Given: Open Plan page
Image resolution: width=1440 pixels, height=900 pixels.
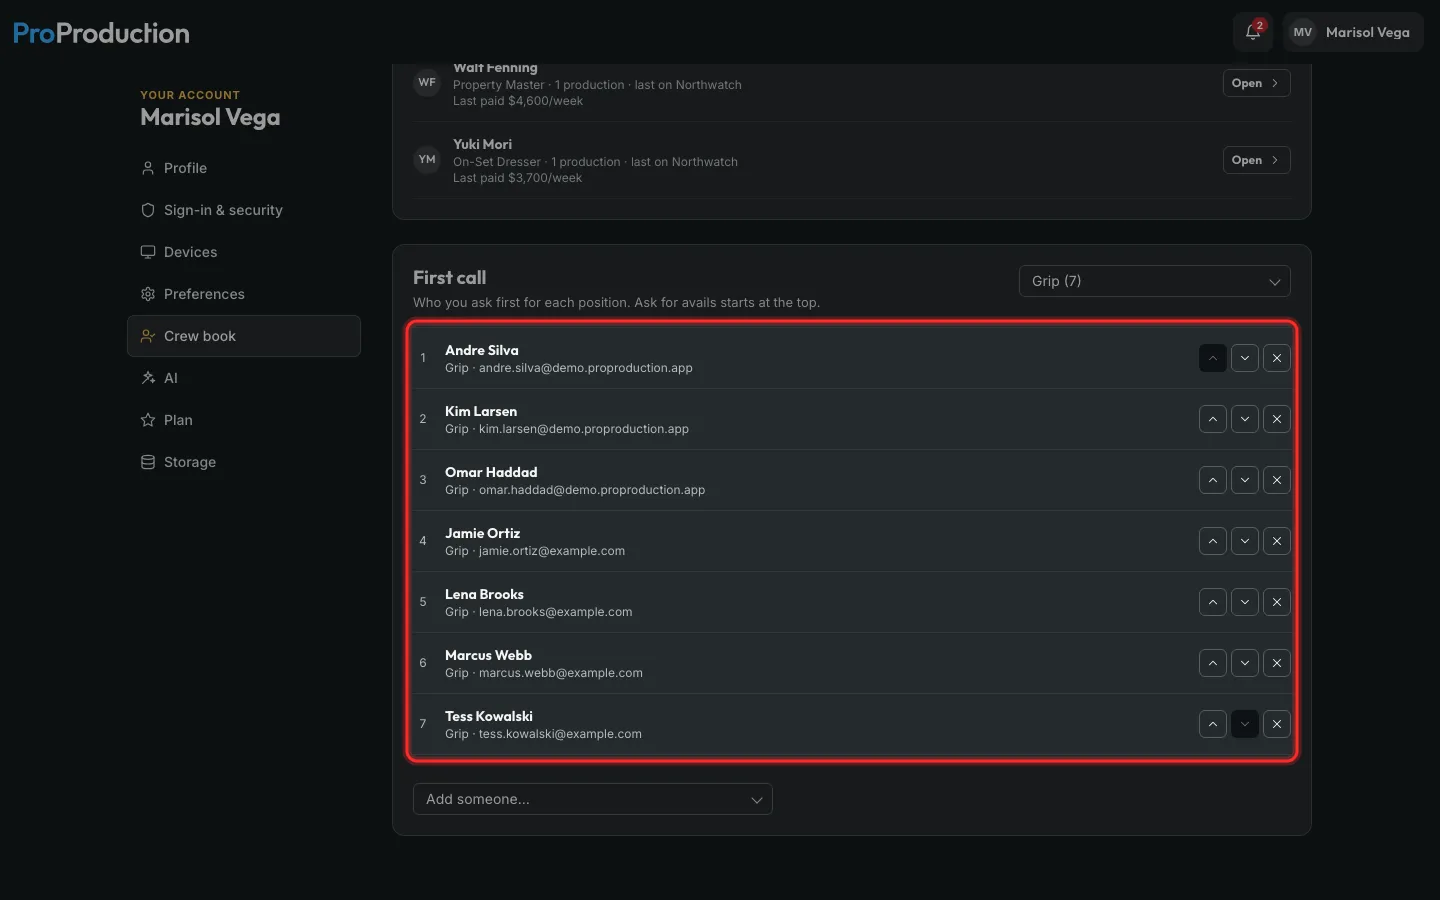Looking at the screenshot, I should pyautogui.click(x=244, y=420).
